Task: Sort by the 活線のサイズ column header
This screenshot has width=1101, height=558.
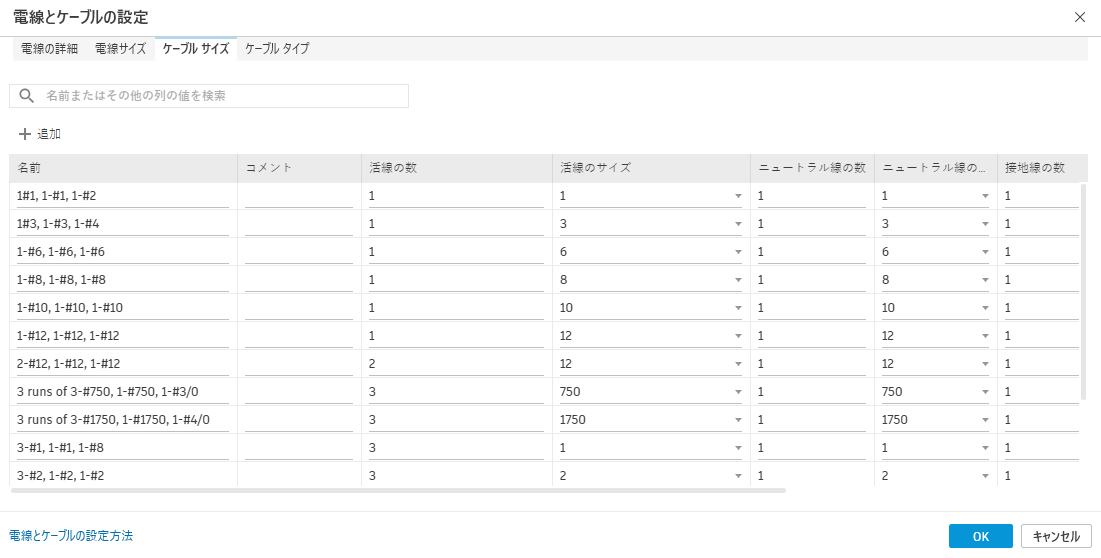Action: 650,168
